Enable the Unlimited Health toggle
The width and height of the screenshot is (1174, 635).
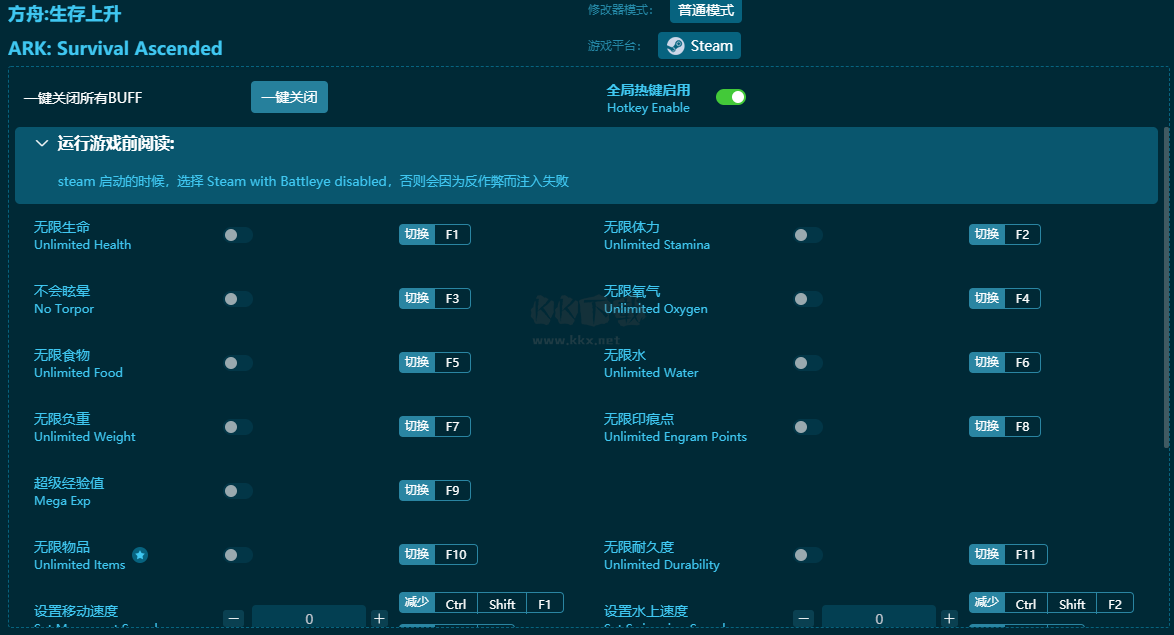(238, 235)
